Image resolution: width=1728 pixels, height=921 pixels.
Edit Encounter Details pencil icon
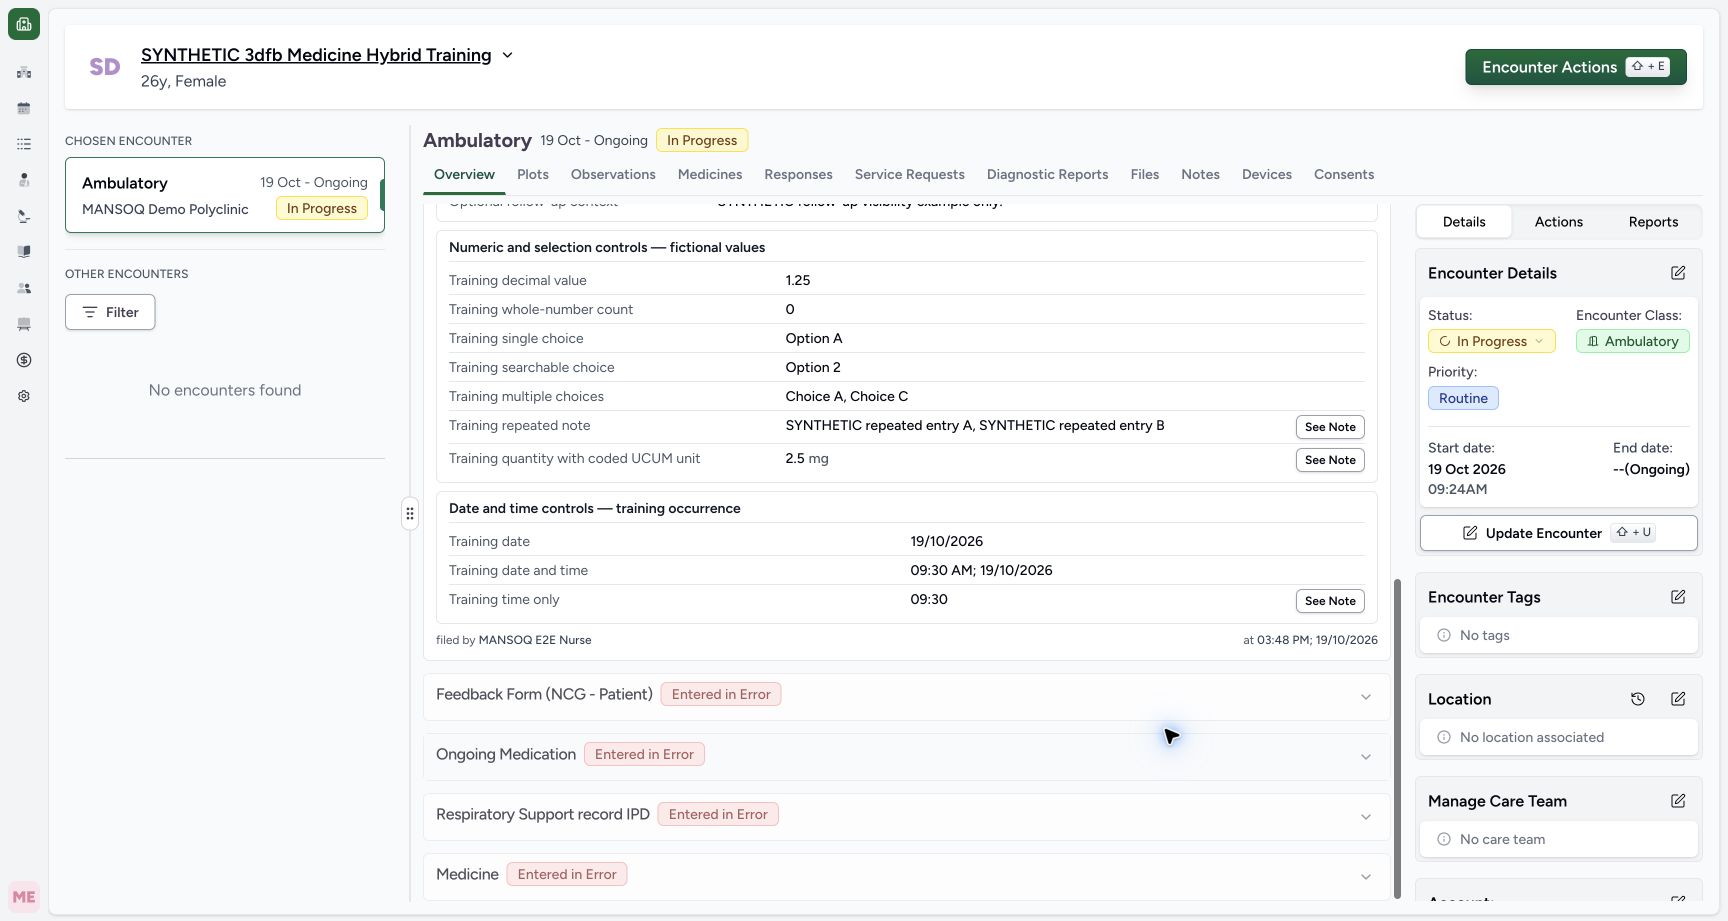[x=1678, y=273]
